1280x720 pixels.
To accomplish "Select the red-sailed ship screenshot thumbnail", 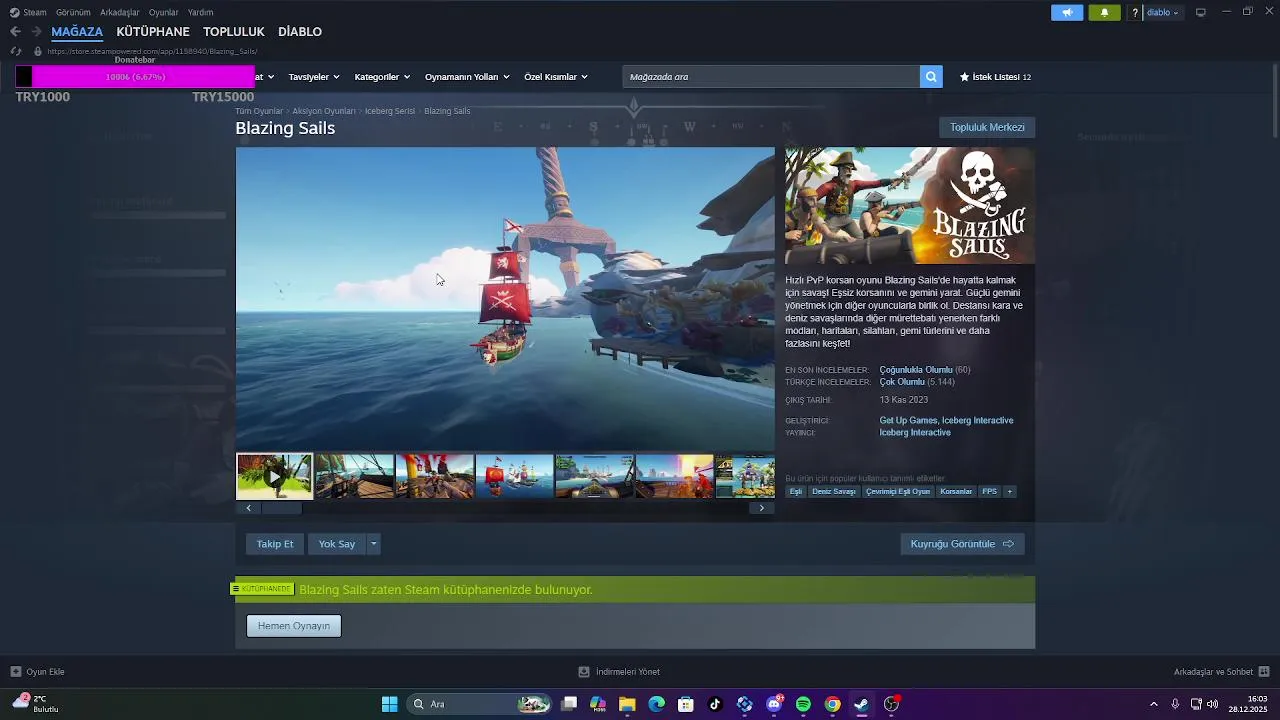I will [x=514, y=476].
